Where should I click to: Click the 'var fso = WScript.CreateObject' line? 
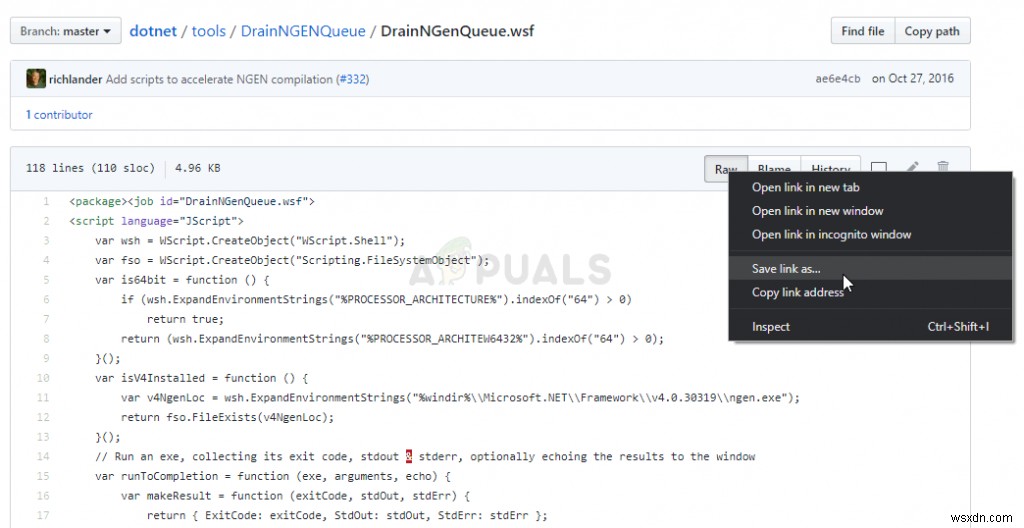pos(292,260)
